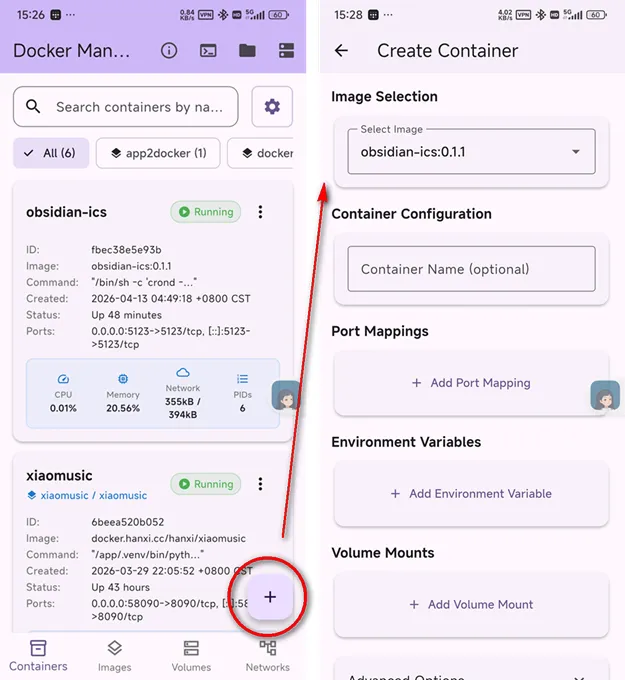The image size is (625, 680).
Task: Open the terminal icon in the header
Action: point(208,51)
